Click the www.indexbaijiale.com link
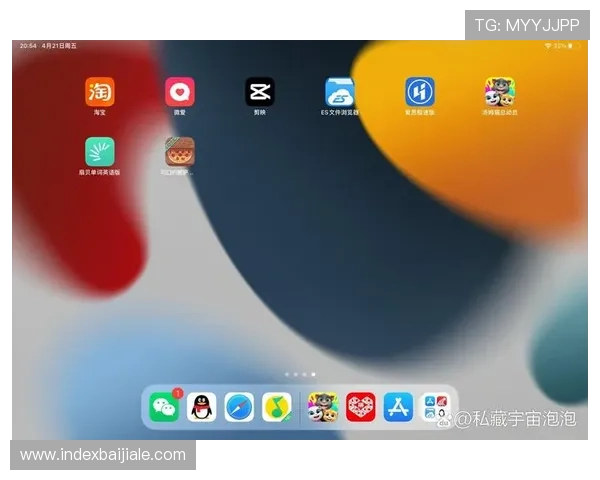 pos(103,455)
